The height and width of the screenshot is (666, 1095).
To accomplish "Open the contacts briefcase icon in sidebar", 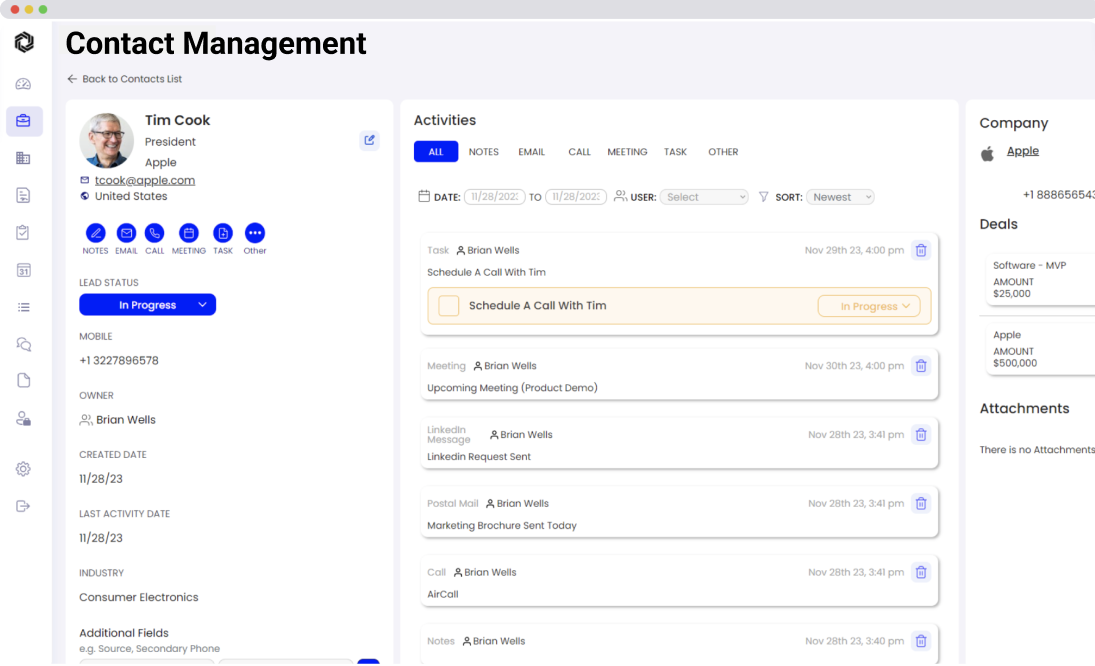I will pos(24,121).
